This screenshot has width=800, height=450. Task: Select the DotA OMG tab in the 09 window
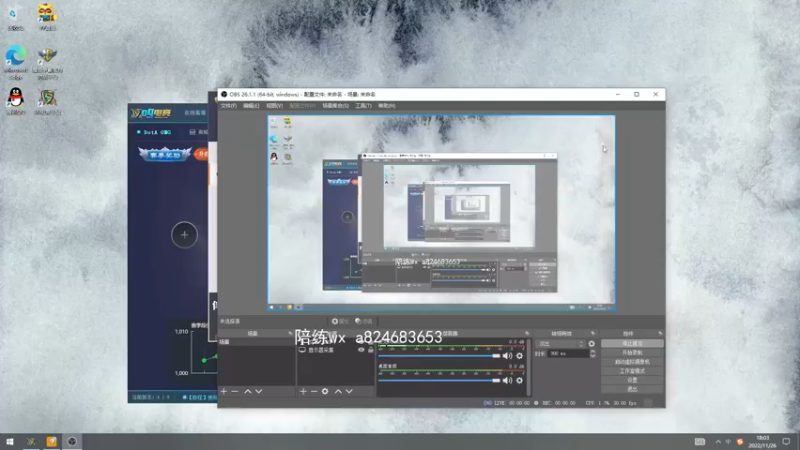pyautogui.click(x=155, y=132)
